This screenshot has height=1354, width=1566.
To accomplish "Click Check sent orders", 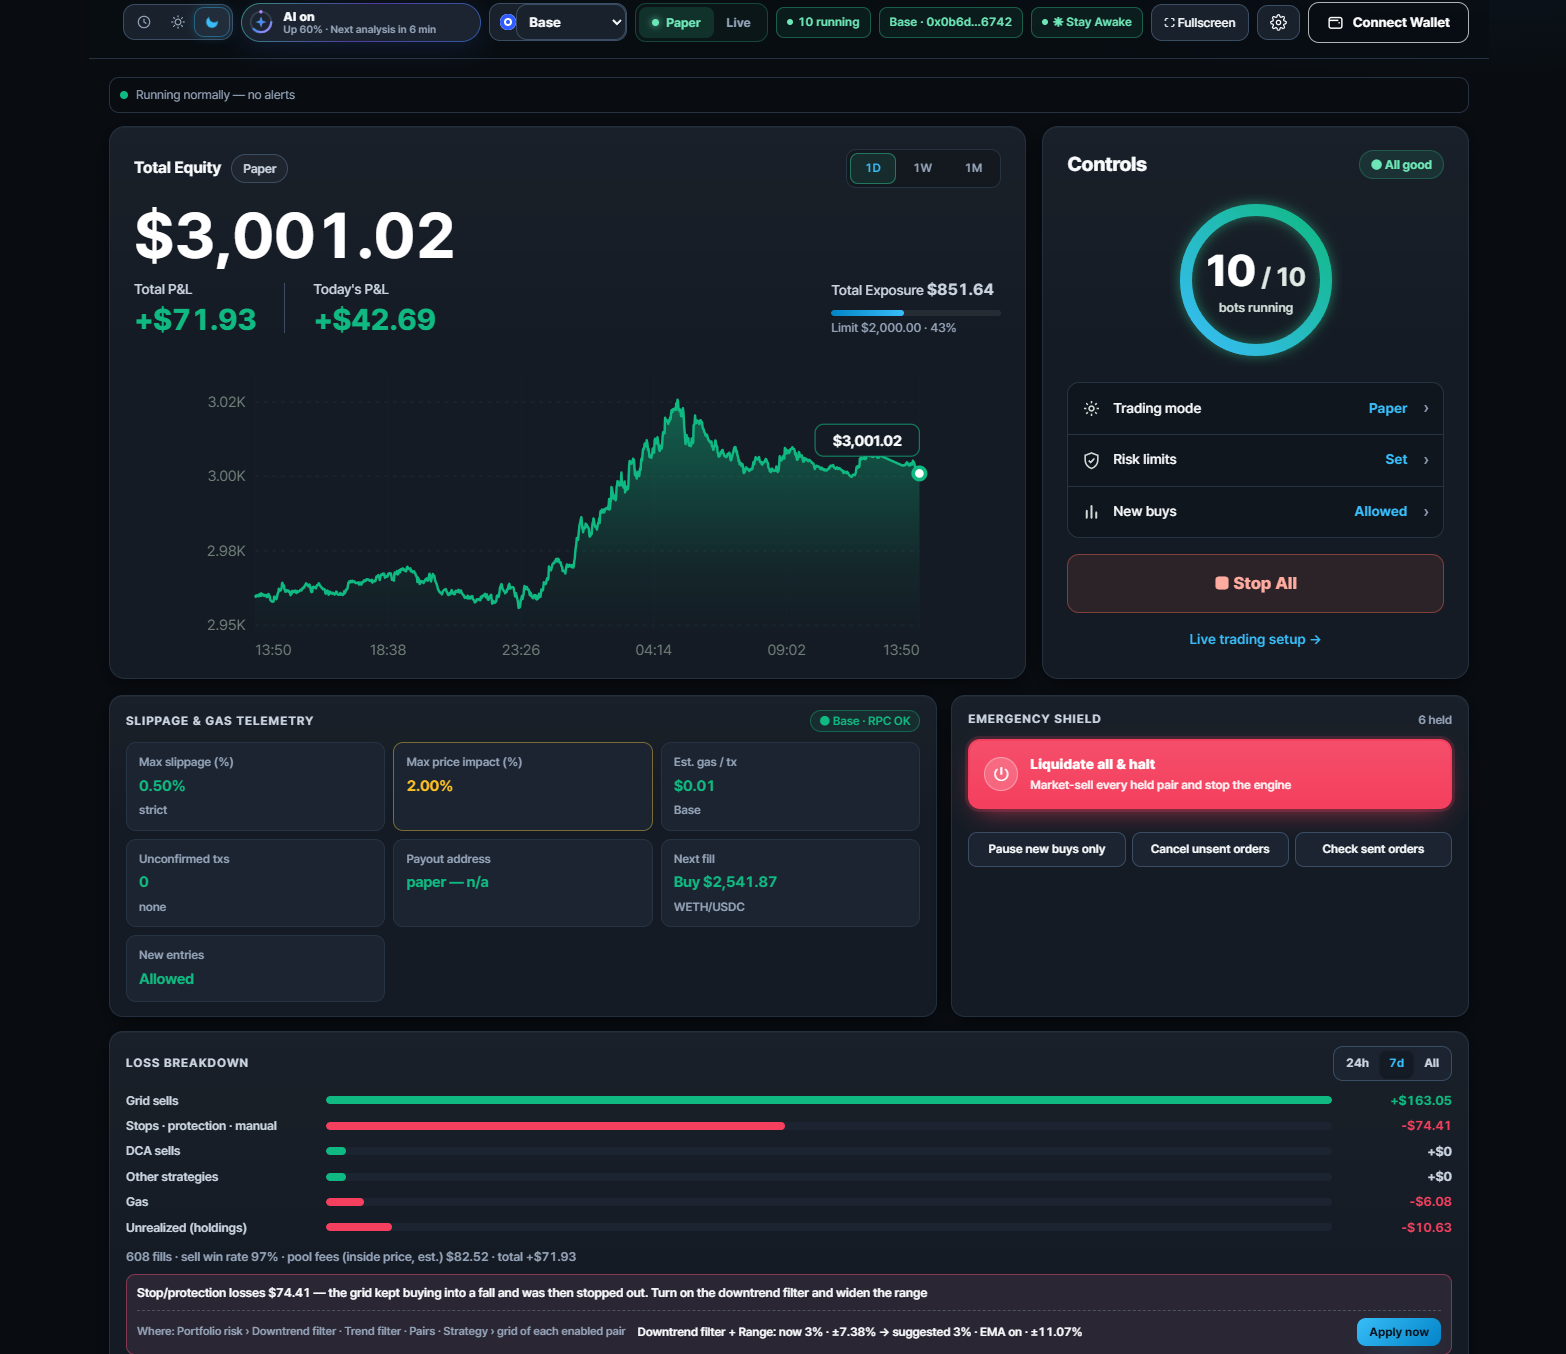I will pyautogui.click(x=1373, y=849).
